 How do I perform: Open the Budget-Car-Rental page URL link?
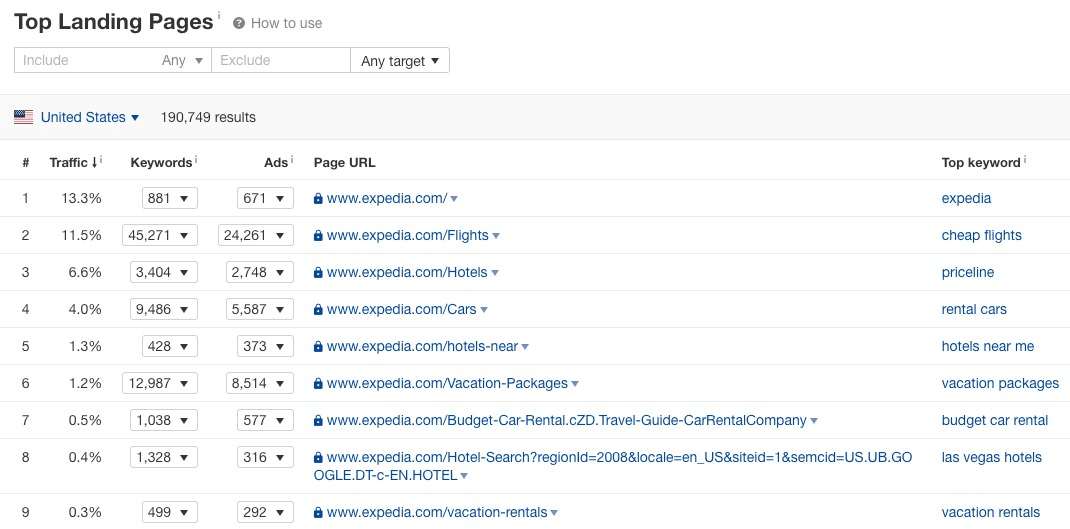tap(566, 420)
